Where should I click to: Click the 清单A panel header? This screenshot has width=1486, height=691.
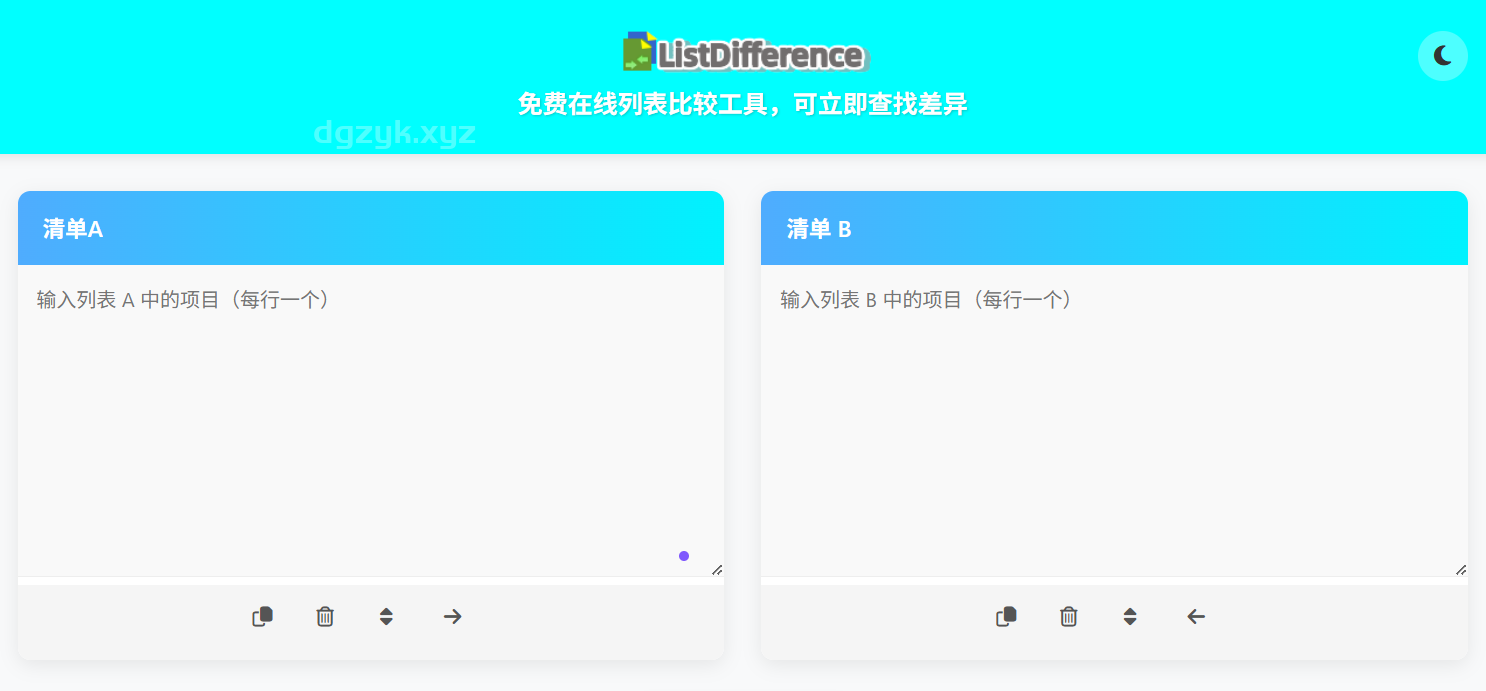click(x=371, y=228)
